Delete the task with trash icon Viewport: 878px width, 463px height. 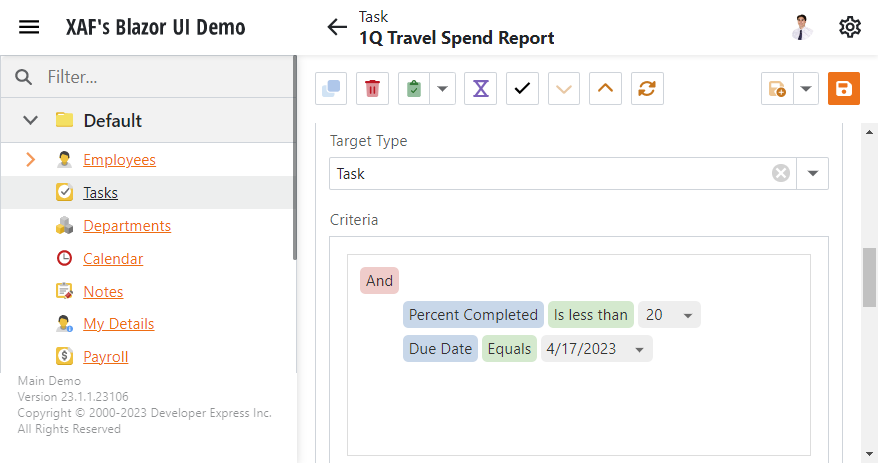(372, 88)
